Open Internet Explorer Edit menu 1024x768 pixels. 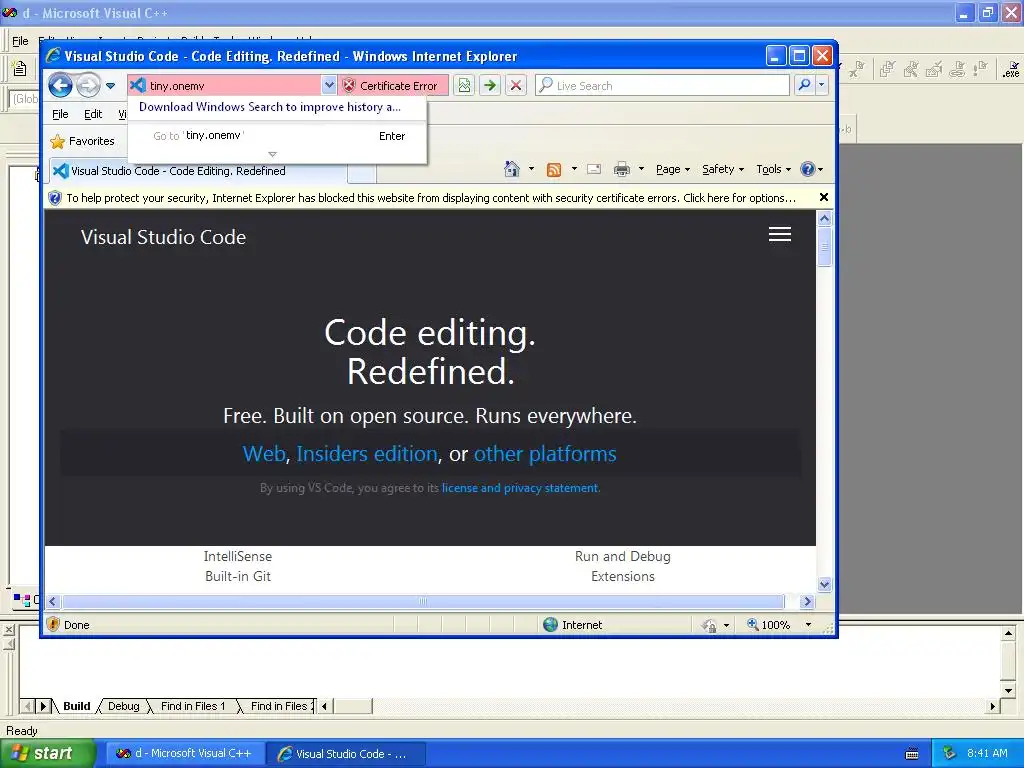pos(93,114)
